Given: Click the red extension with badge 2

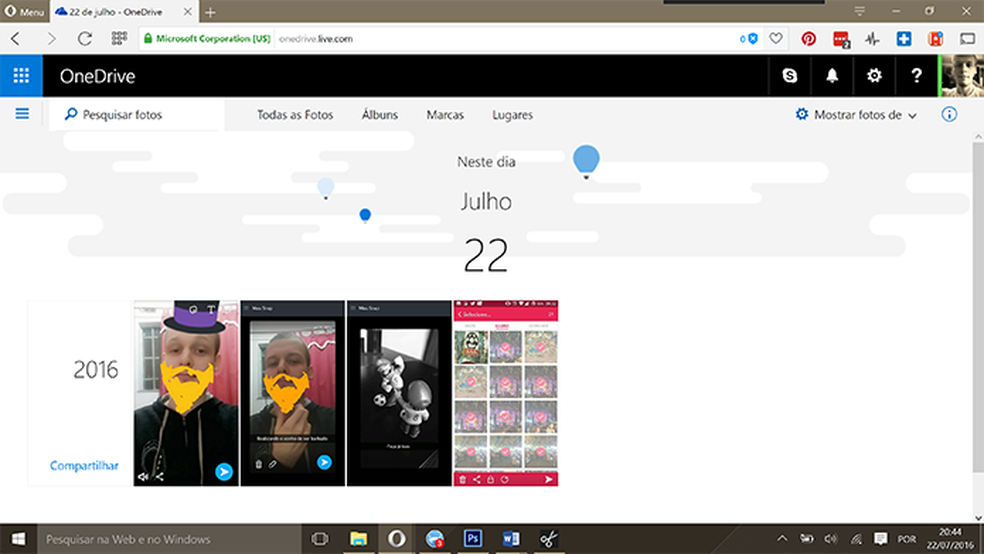Looking at the screenshot, I should (841, 39).
